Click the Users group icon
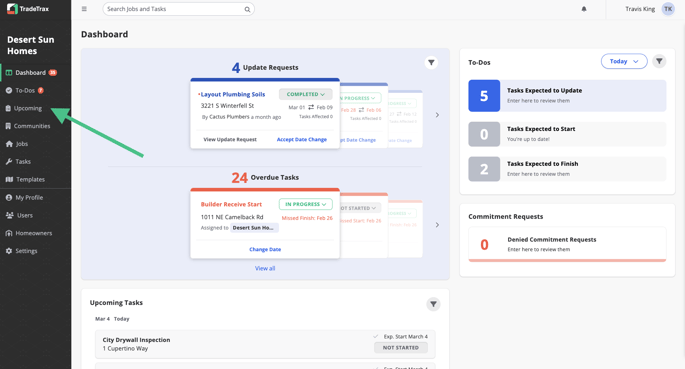685x369 pixels. point(9,215)
